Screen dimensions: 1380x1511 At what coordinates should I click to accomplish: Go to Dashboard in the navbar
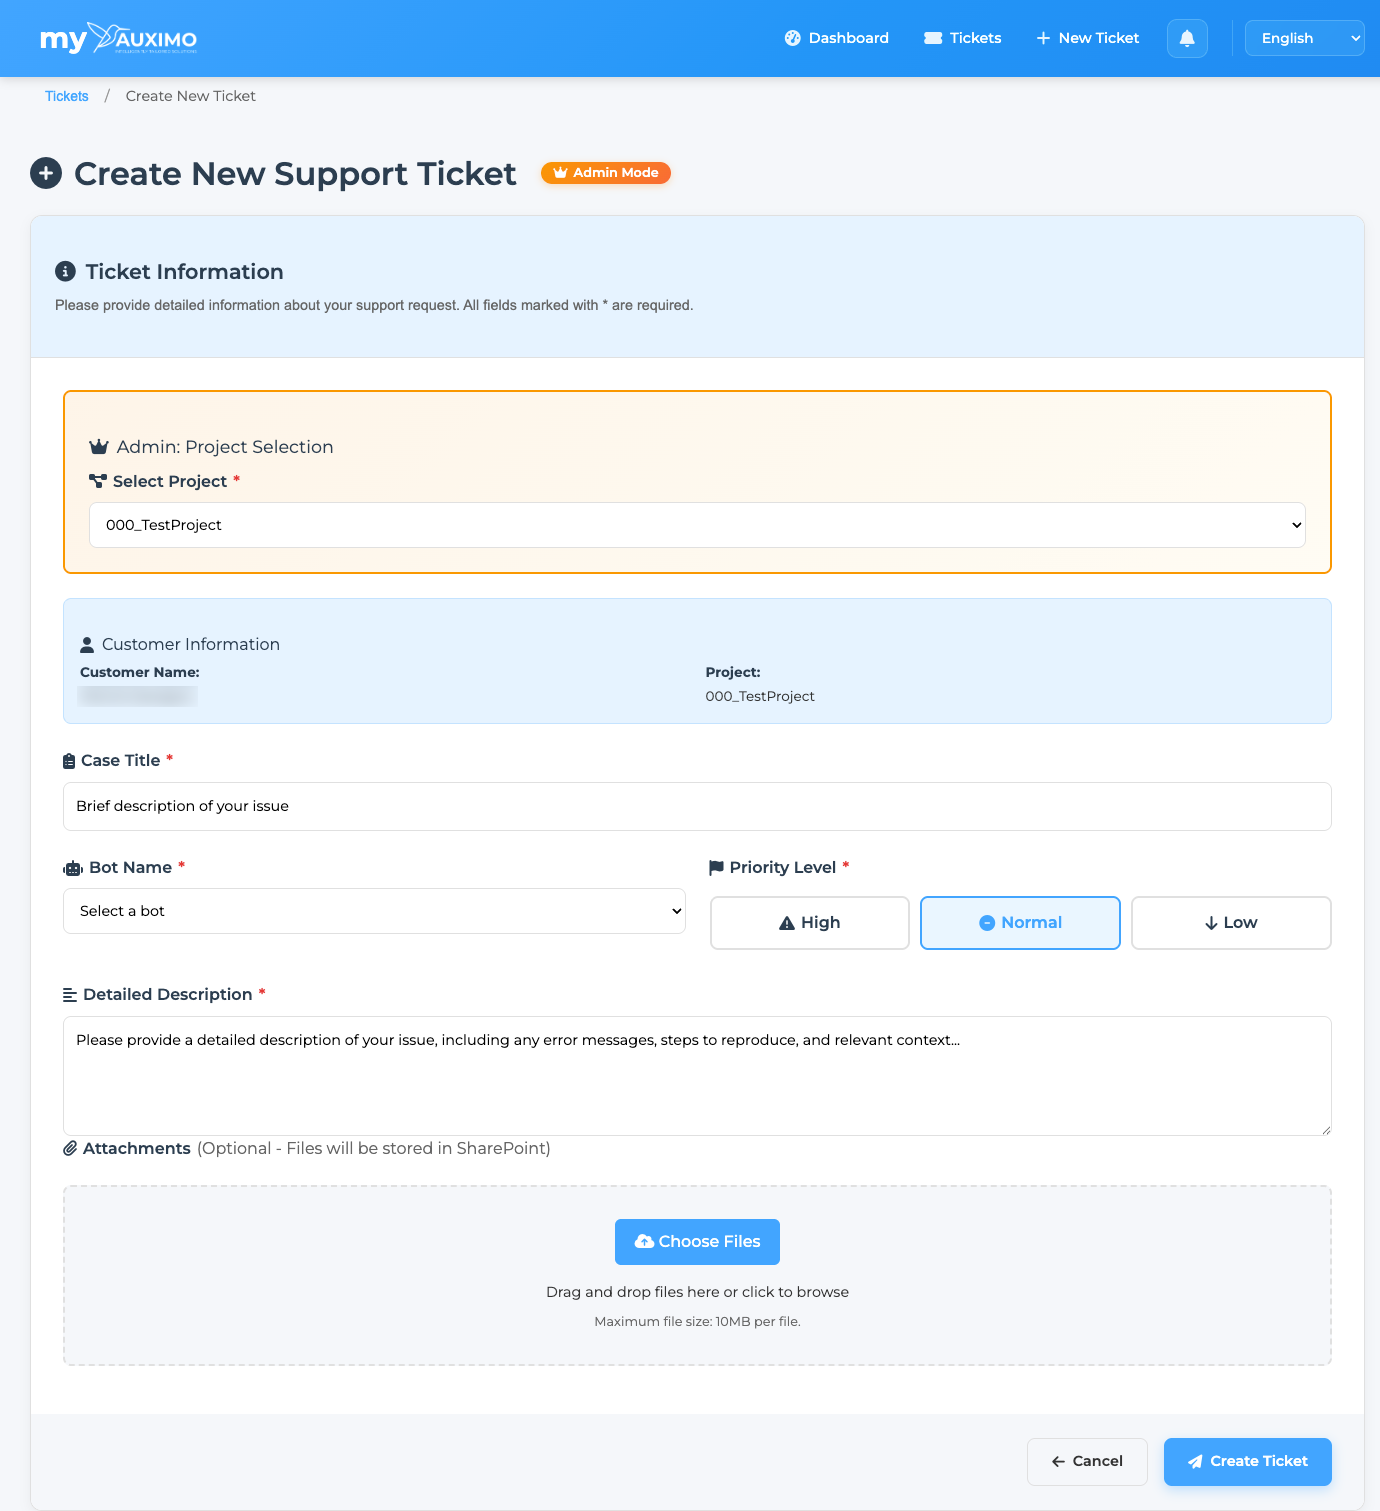click(837, 38)
